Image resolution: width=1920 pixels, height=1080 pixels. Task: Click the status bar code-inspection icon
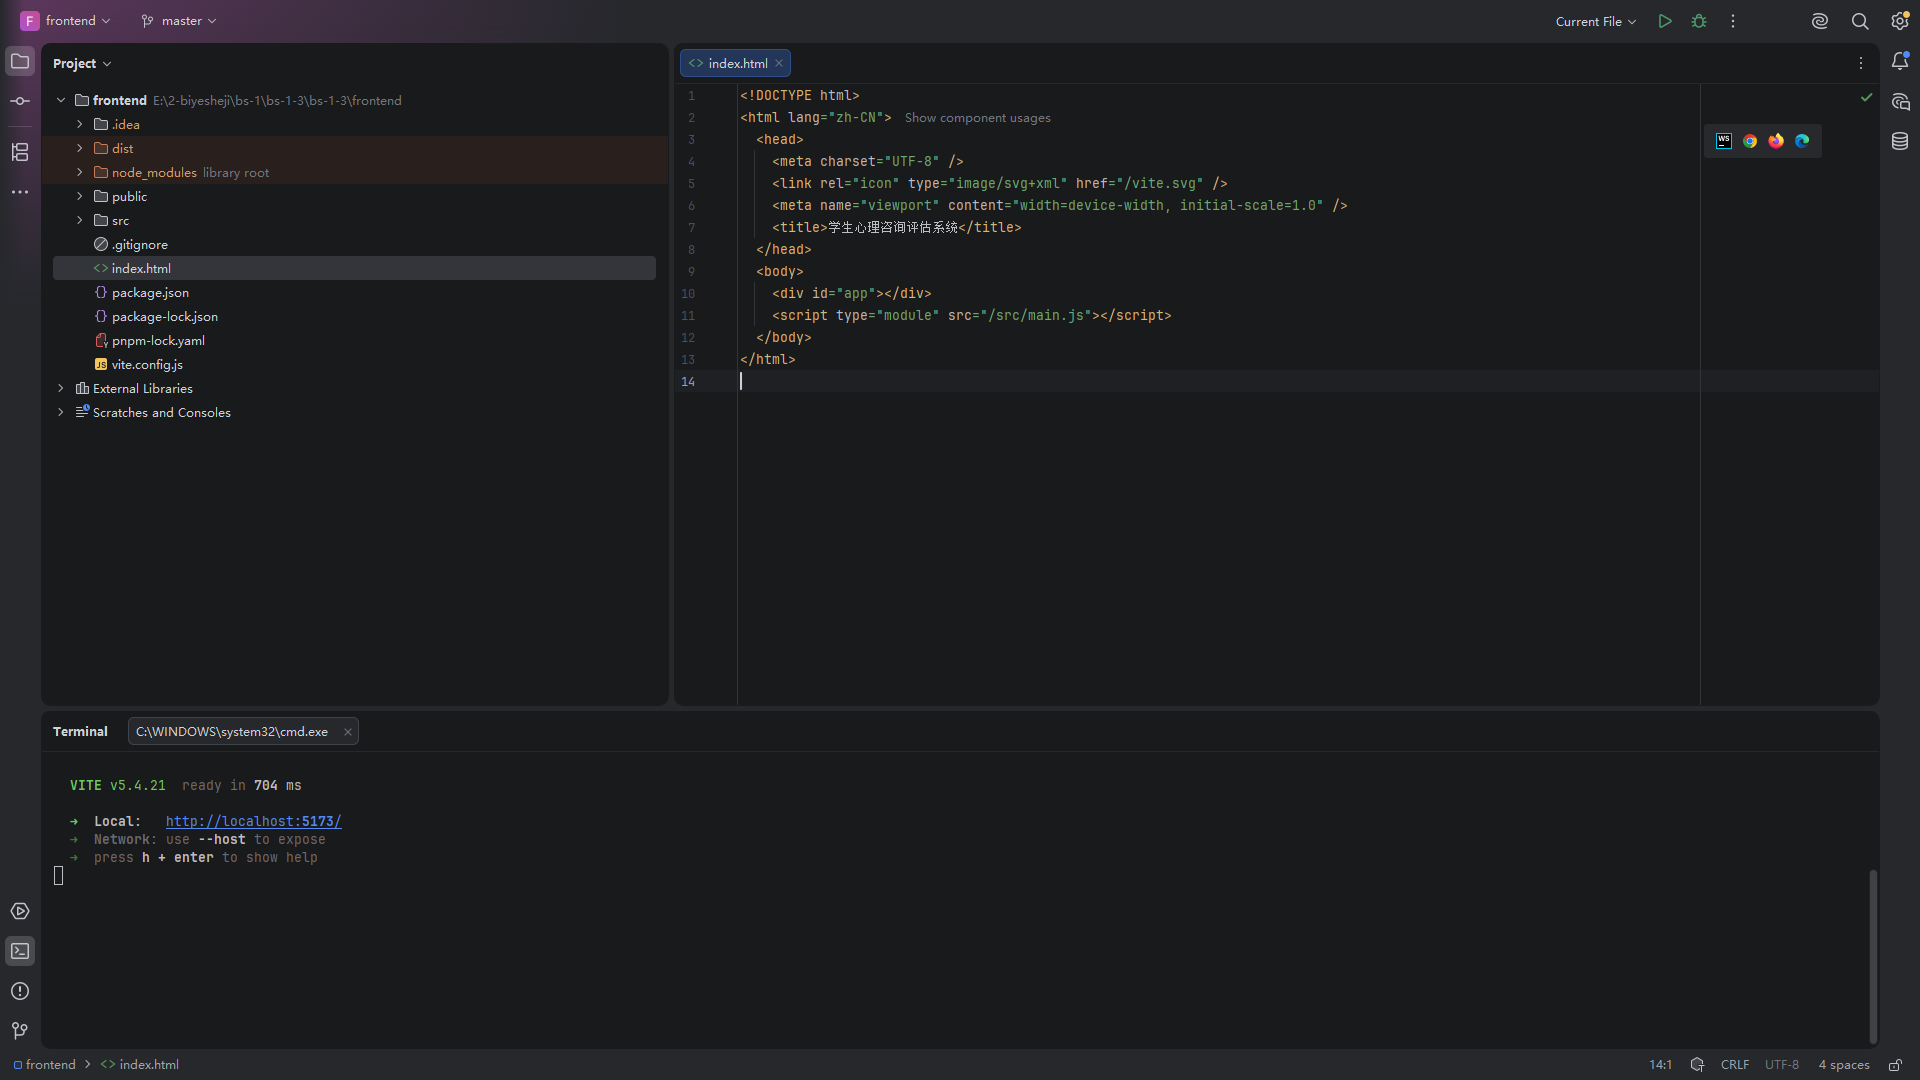pyautogui.click(x=1697, y=1065)
